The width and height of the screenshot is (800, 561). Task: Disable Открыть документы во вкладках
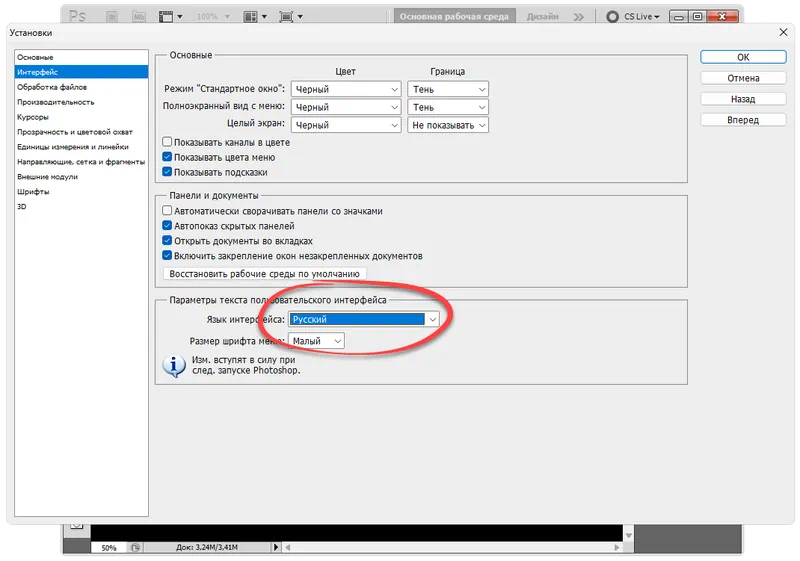tap(167, 240)
